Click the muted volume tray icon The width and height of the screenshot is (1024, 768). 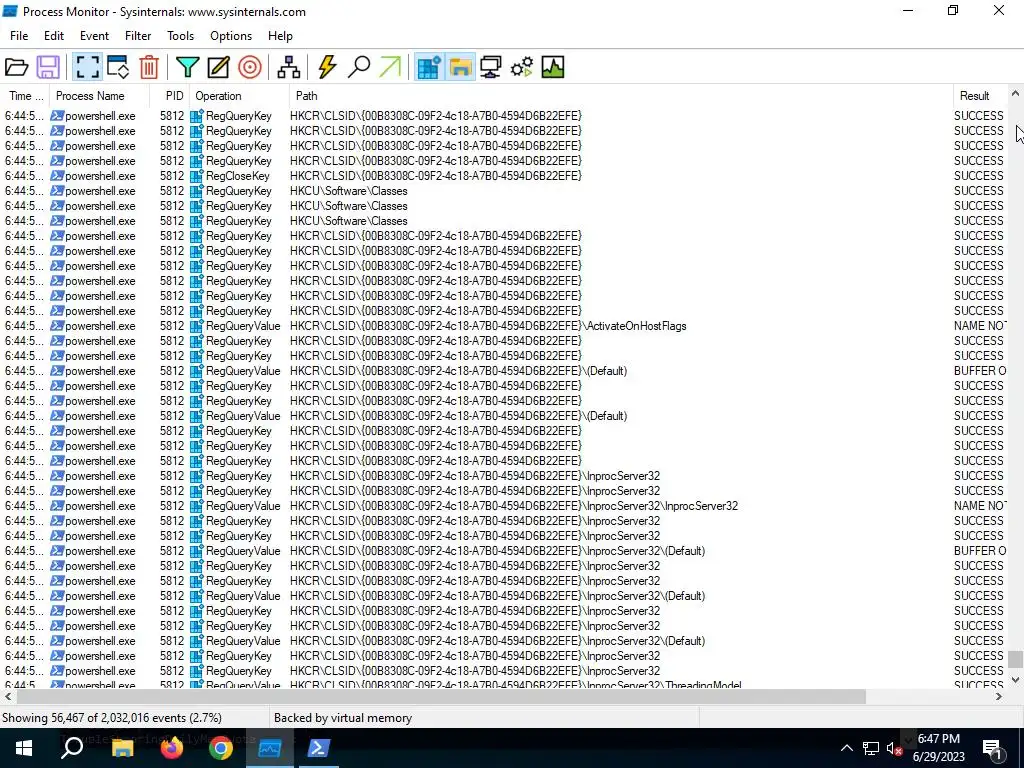893,748
